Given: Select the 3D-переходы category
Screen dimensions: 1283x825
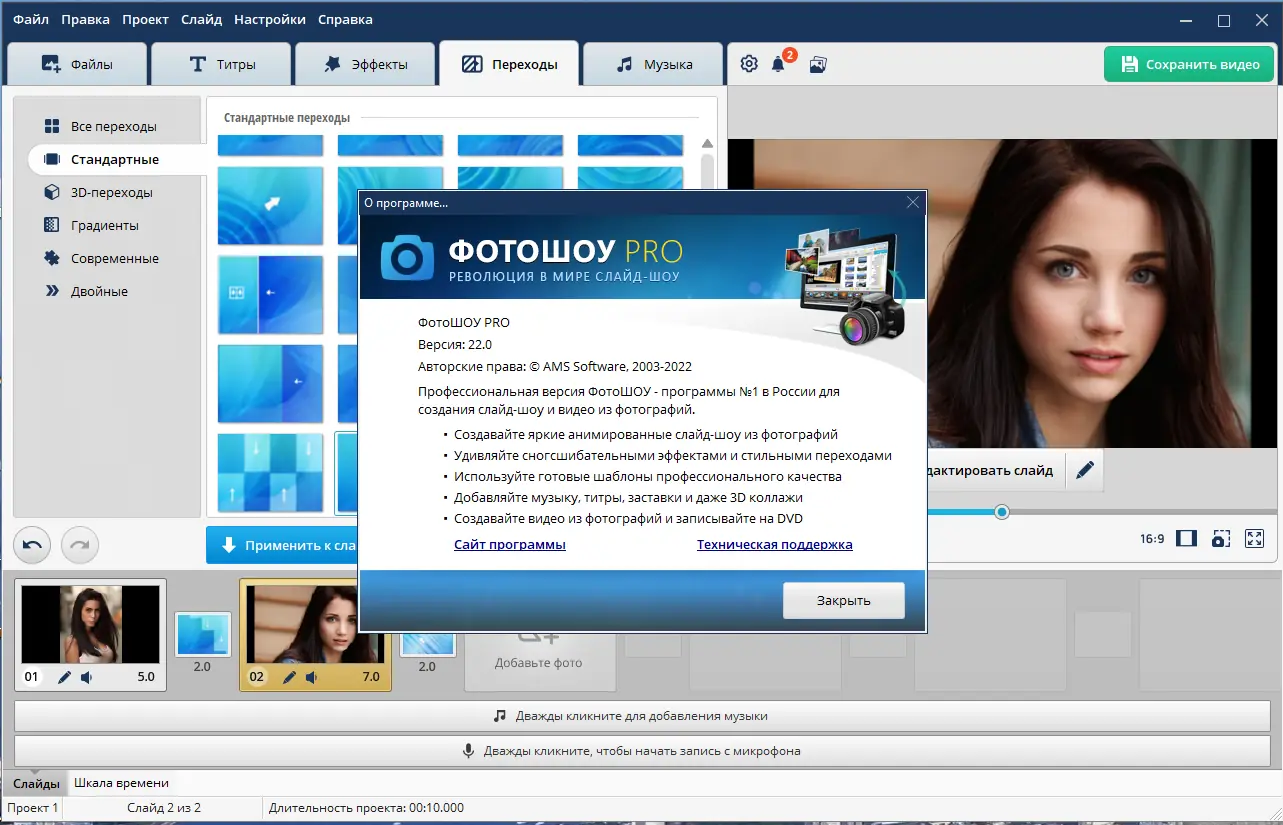Looking at the screenshot, I should coord(111,192).
